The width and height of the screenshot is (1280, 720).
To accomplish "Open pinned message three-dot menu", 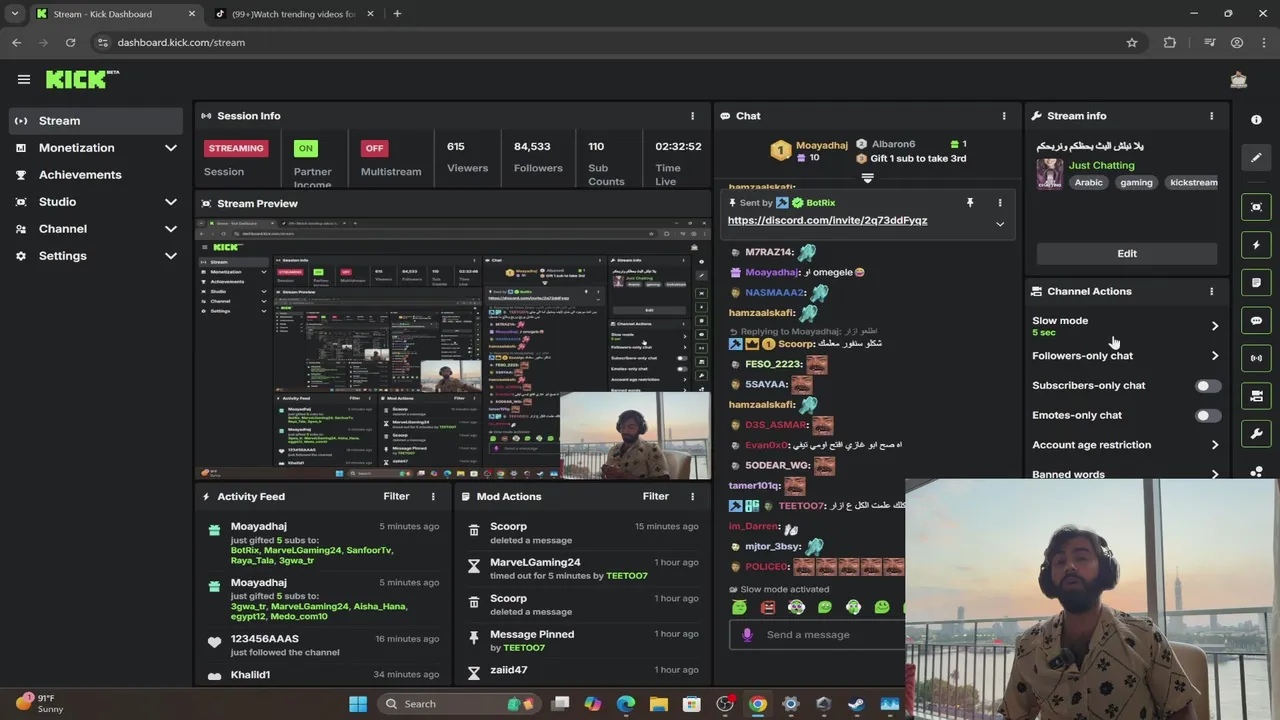I will pyautogui.click(x=999, y=203).
